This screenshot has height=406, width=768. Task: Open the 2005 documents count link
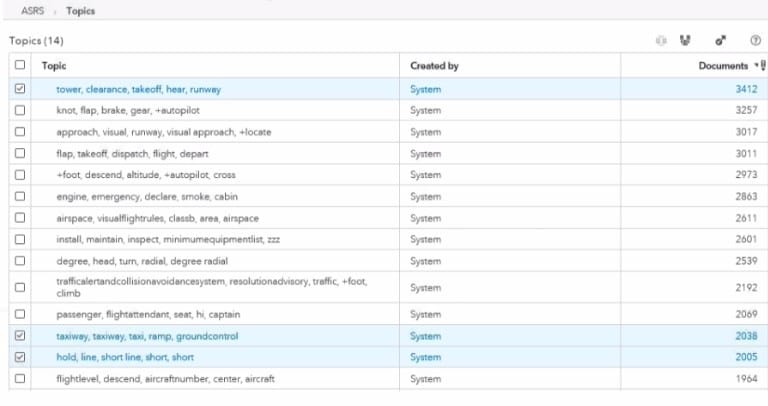tap(745, 357)
